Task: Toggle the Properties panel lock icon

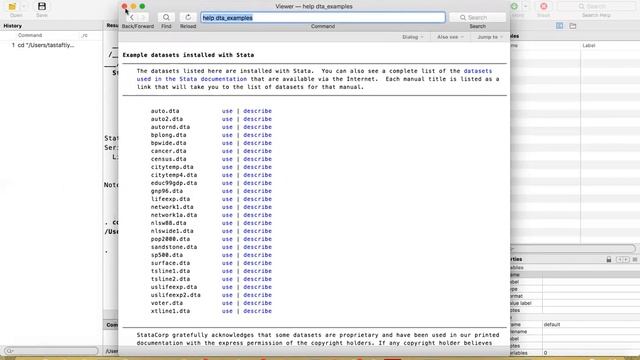Action: [609, 259]
